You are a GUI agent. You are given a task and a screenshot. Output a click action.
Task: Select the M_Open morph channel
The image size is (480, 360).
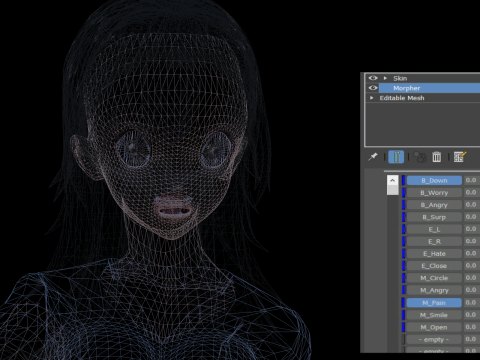tap(434, 327)
